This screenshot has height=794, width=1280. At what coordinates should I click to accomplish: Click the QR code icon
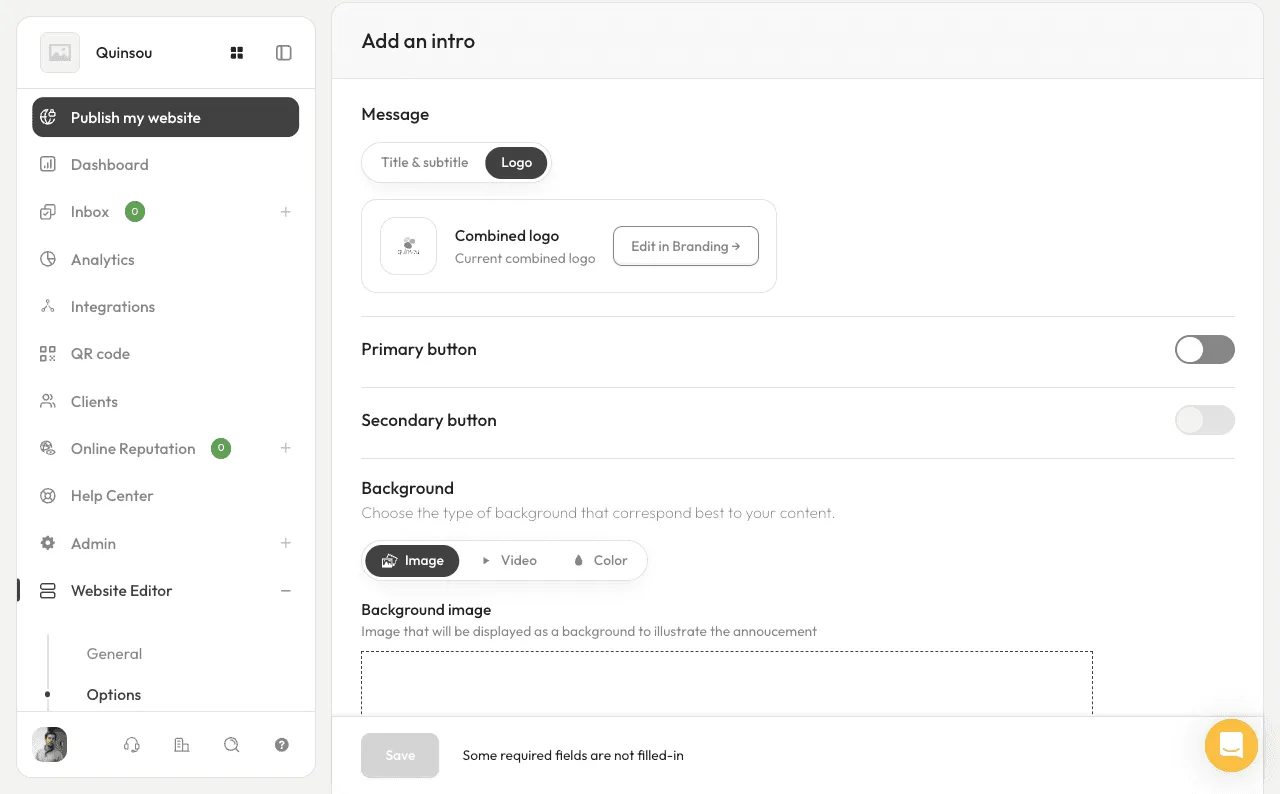tap(47, 354)
